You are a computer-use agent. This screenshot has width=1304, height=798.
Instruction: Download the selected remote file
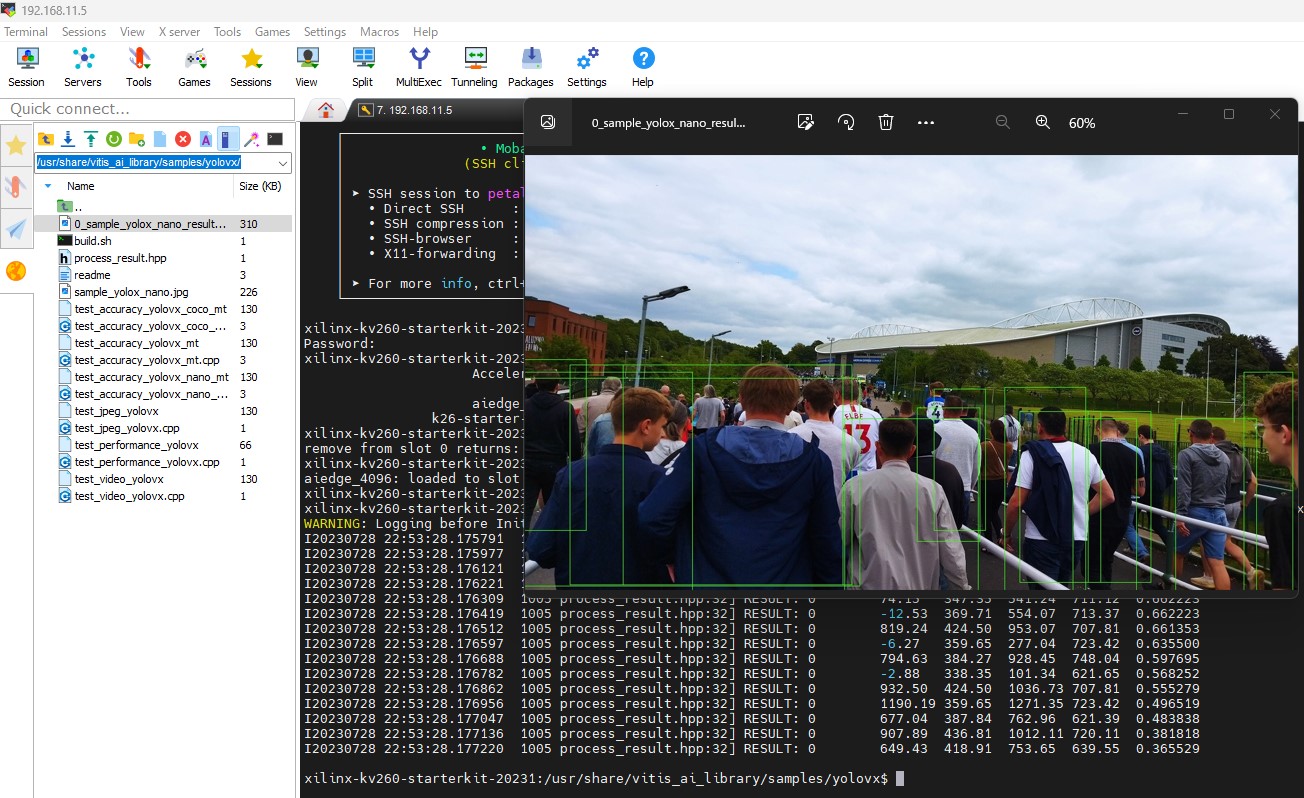[68, 139]
